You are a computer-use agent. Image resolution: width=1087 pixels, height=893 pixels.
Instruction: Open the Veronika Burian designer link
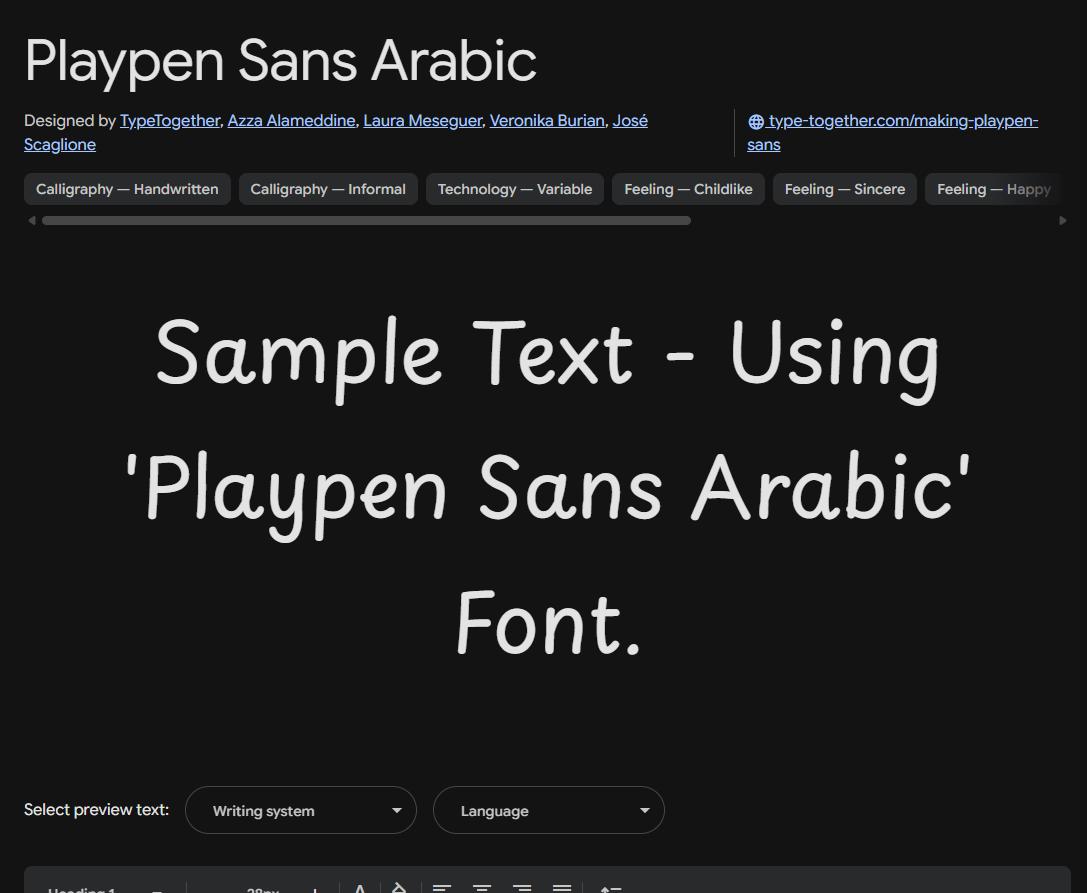pos(547,121)
